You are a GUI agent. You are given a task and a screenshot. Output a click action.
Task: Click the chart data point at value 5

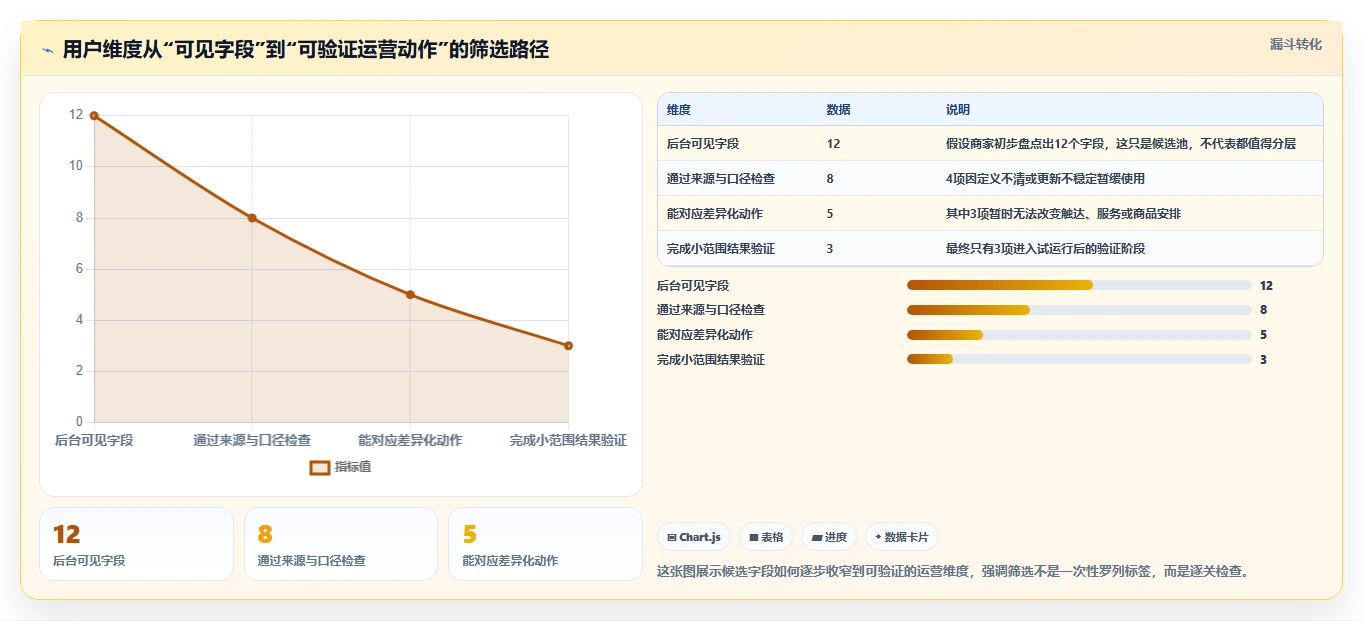(x=410, y=295)
